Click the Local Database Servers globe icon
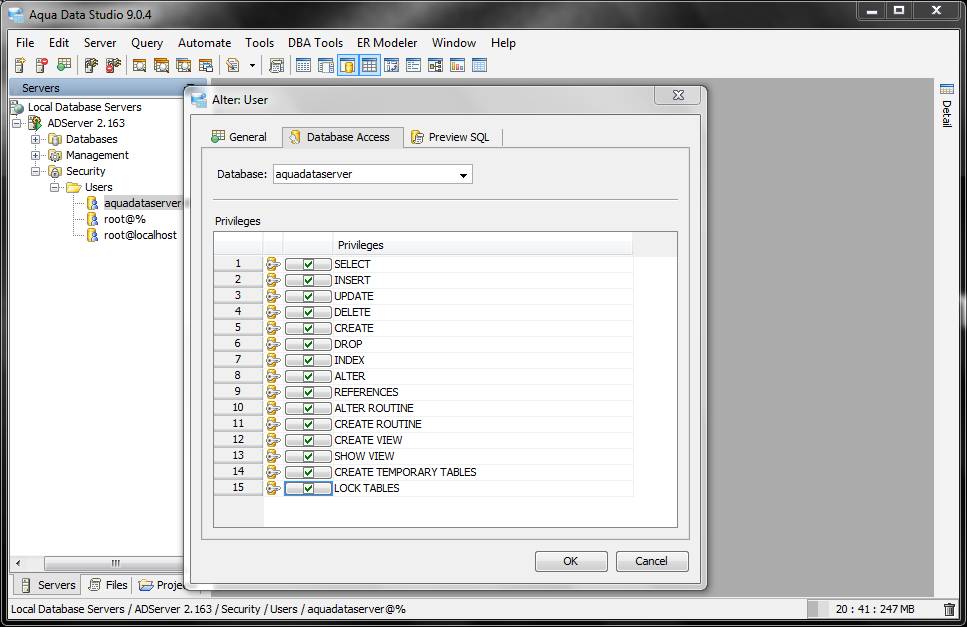The height and width of the screenshot is (627, 967). 18,107
